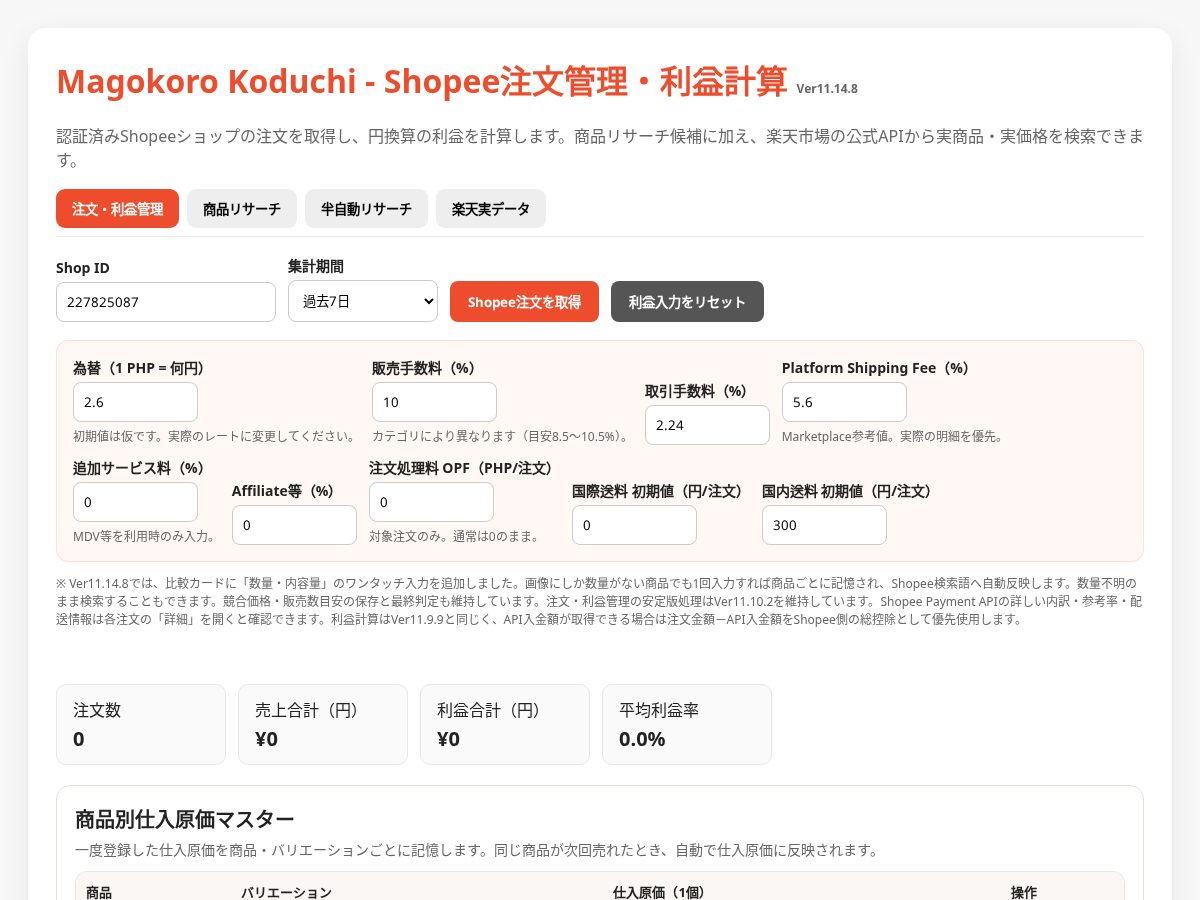This screenshot has height=900, width=1200.
Task: Focus the 販売手数料 (%) input
Action: (434, 402)
